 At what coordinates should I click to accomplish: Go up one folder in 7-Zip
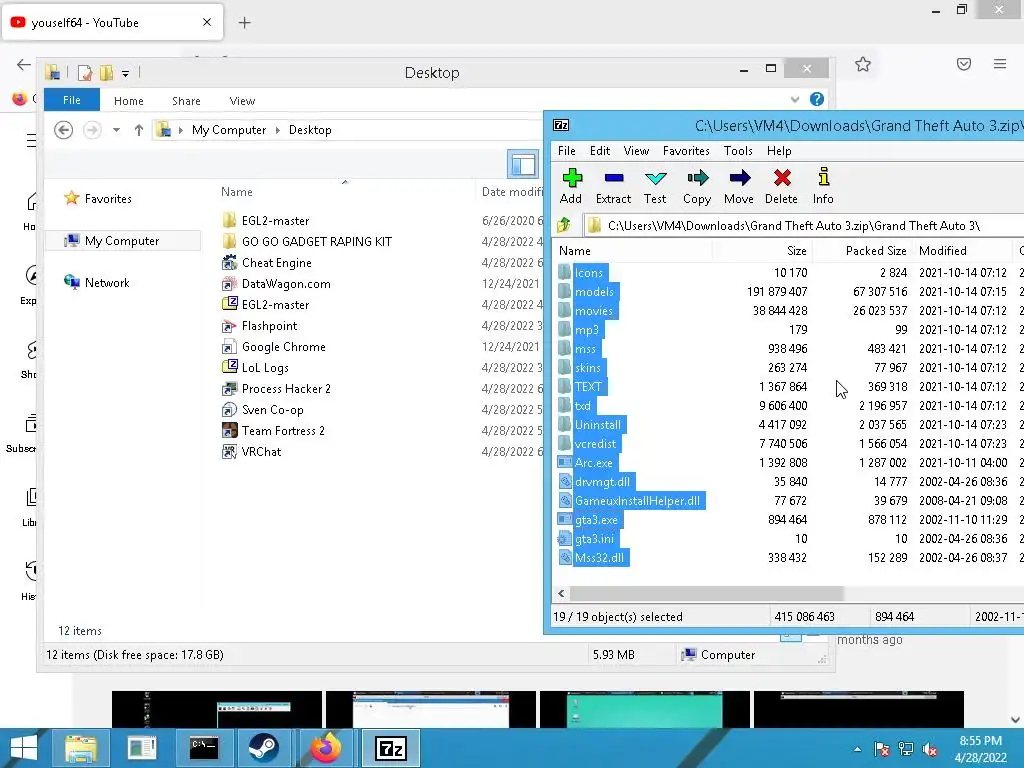point(564,225)
